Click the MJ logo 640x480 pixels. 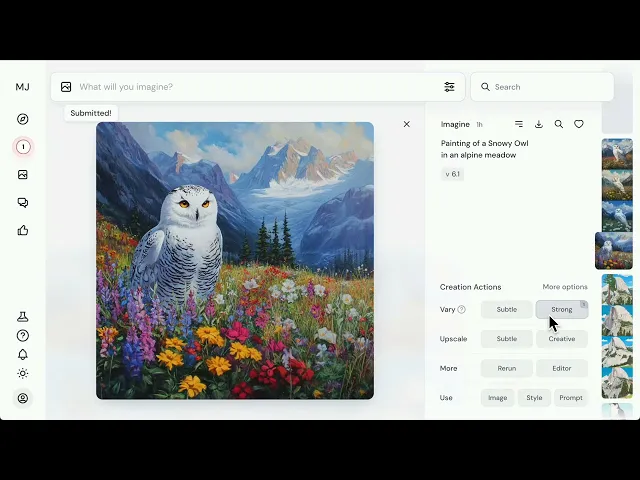(x=22, y=87)
